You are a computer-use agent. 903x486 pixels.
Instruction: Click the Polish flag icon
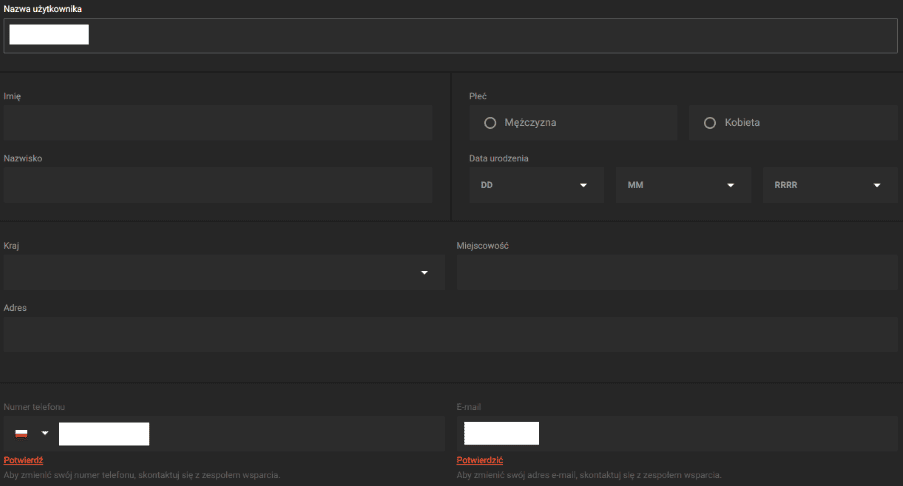(21, 433)
